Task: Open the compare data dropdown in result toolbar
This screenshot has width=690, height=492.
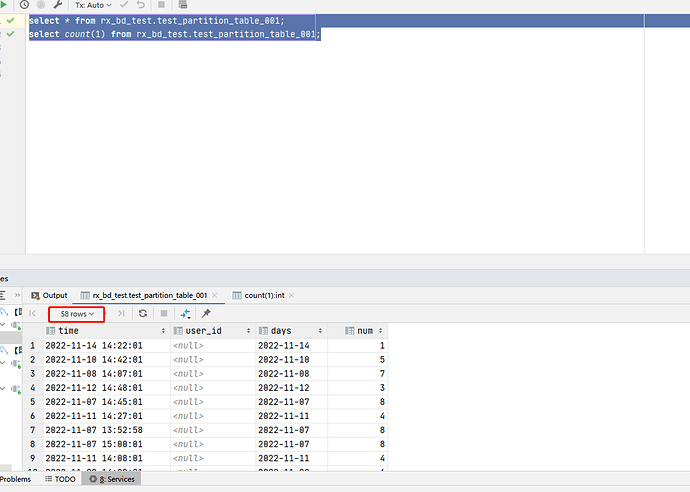Action: click(186, 314)
